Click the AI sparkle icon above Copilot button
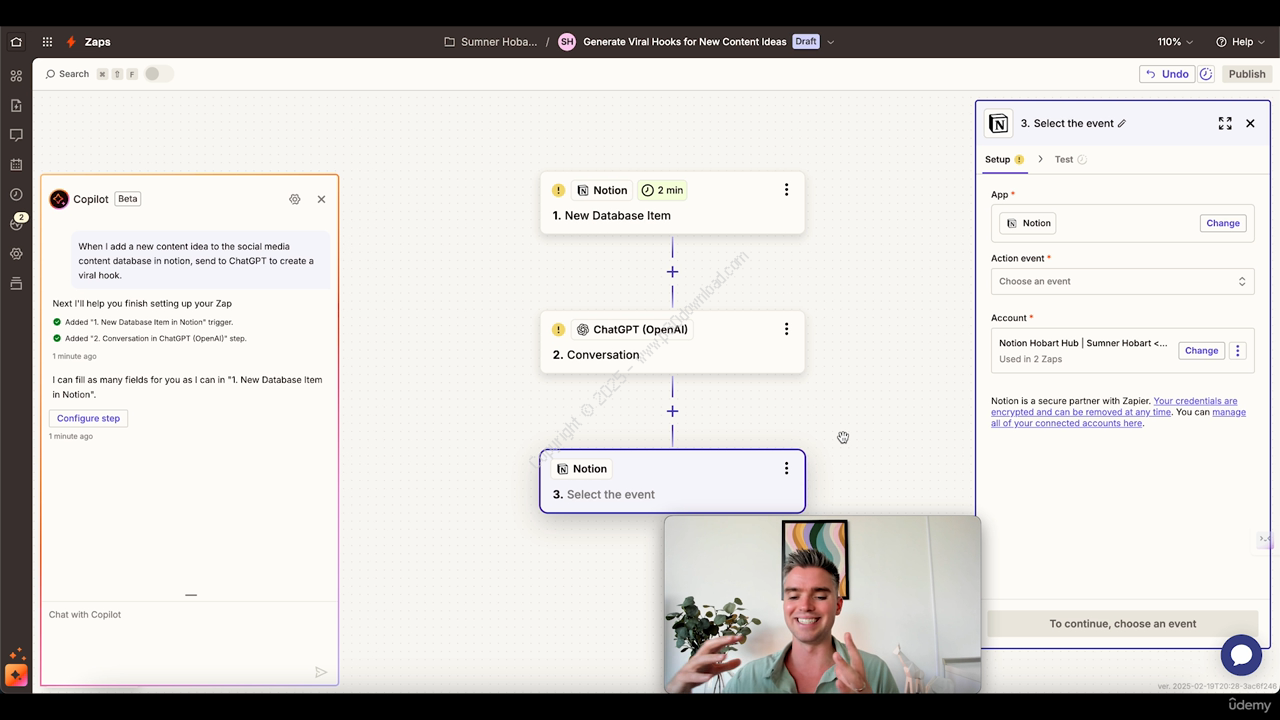The image size is (1280, 720). 16,654
